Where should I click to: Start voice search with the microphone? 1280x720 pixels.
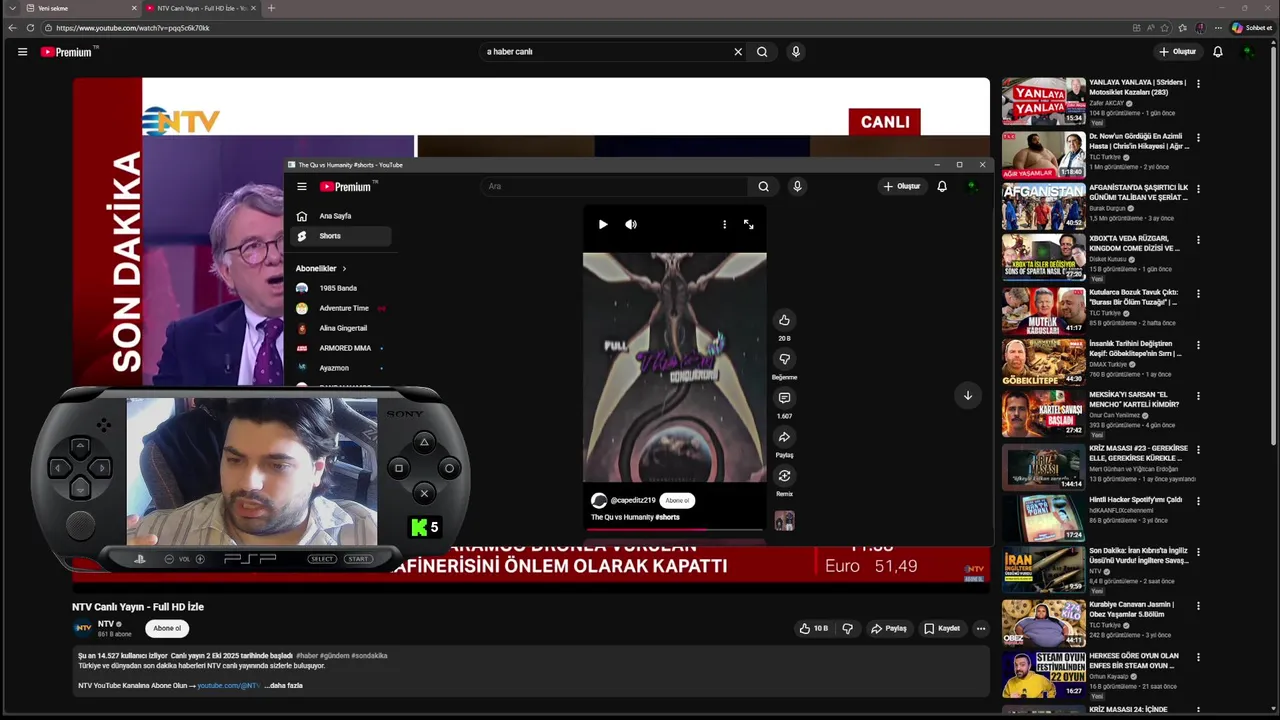point(796,52)
